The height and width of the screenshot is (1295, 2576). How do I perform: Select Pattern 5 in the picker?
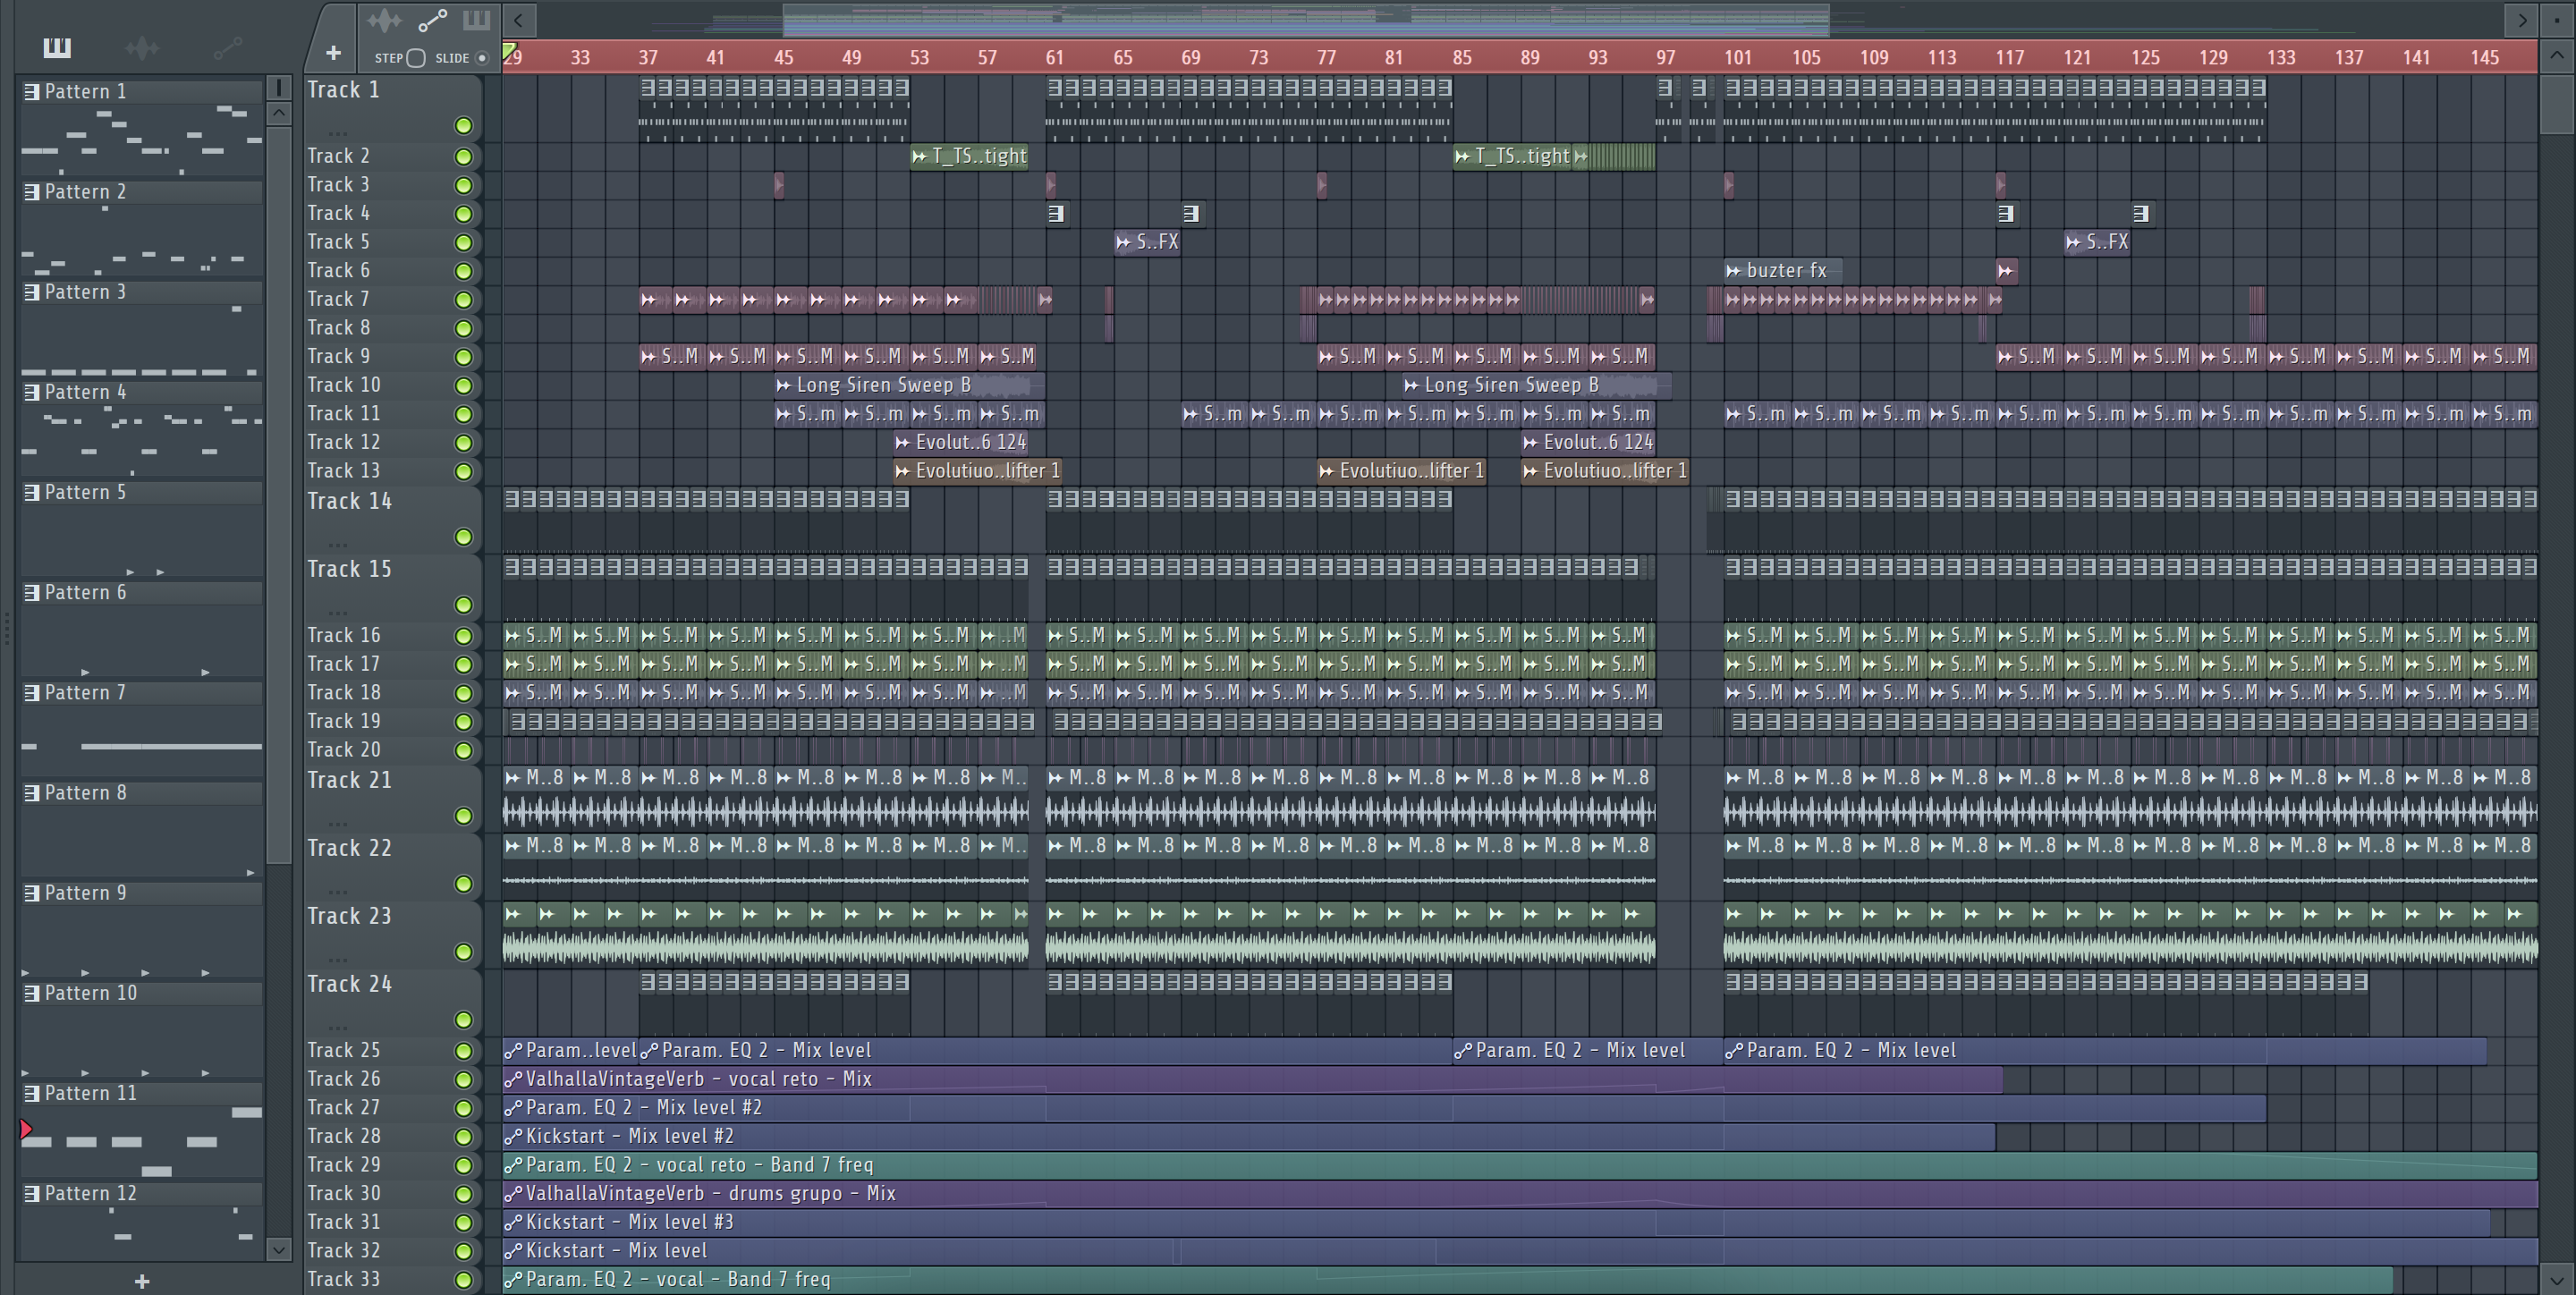(x=140, y=492)
